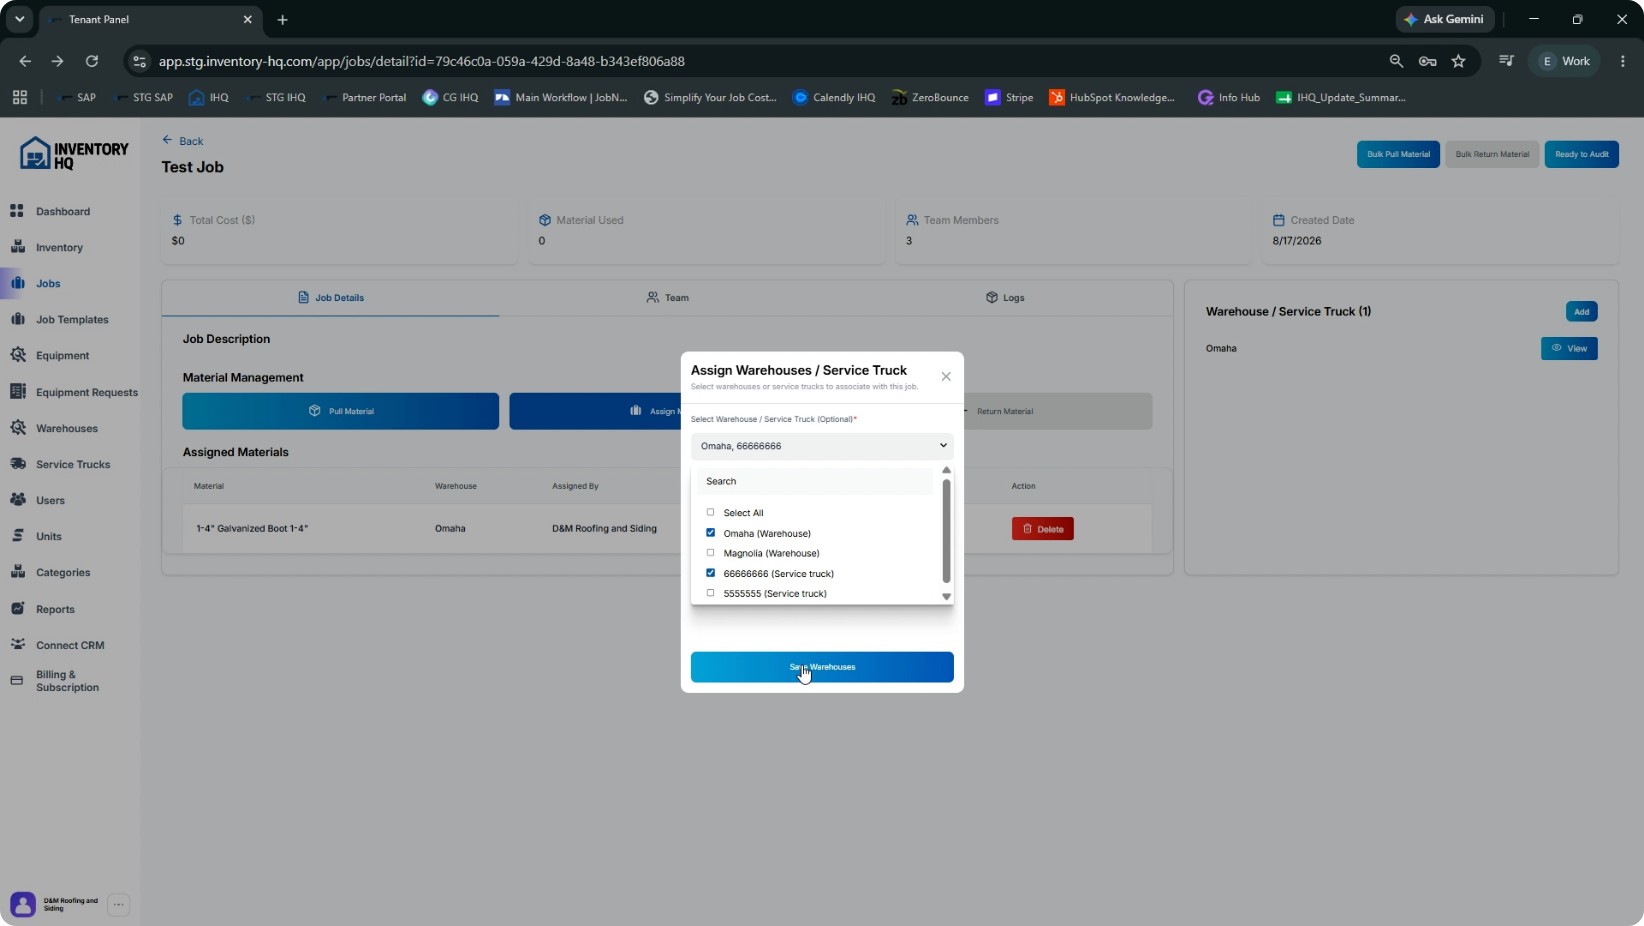Delete the Galvanized Boot material row
The height and width of the screenshot is (926, 1644).
[x=1042, y=529]
